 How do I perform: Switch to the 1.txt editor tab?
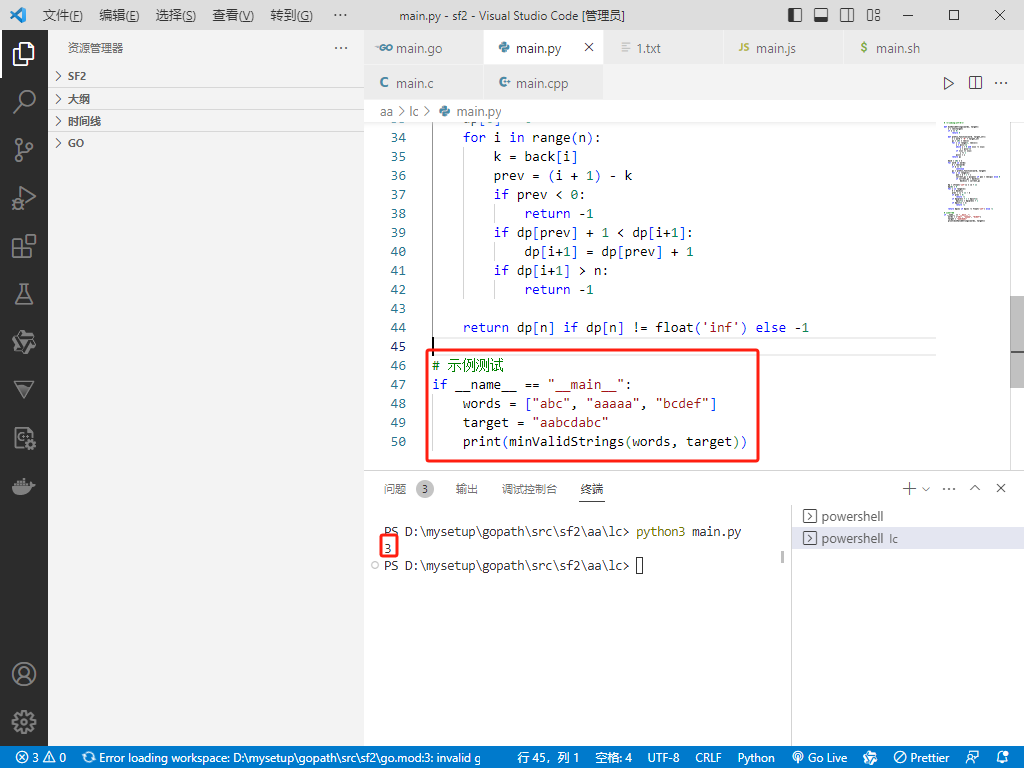point(664,48)
